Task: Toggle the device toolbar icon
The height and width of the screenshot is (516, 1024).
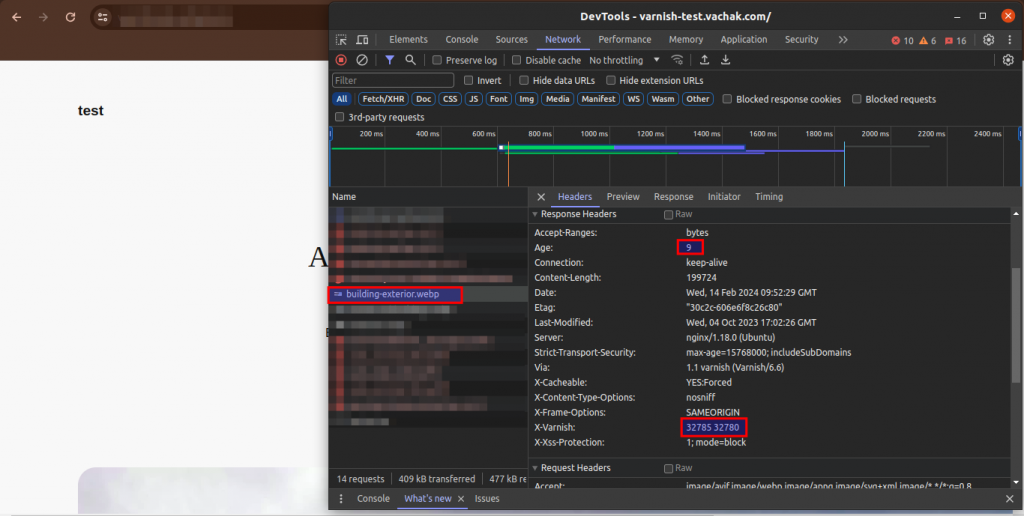Action: (x=362, y=40)
